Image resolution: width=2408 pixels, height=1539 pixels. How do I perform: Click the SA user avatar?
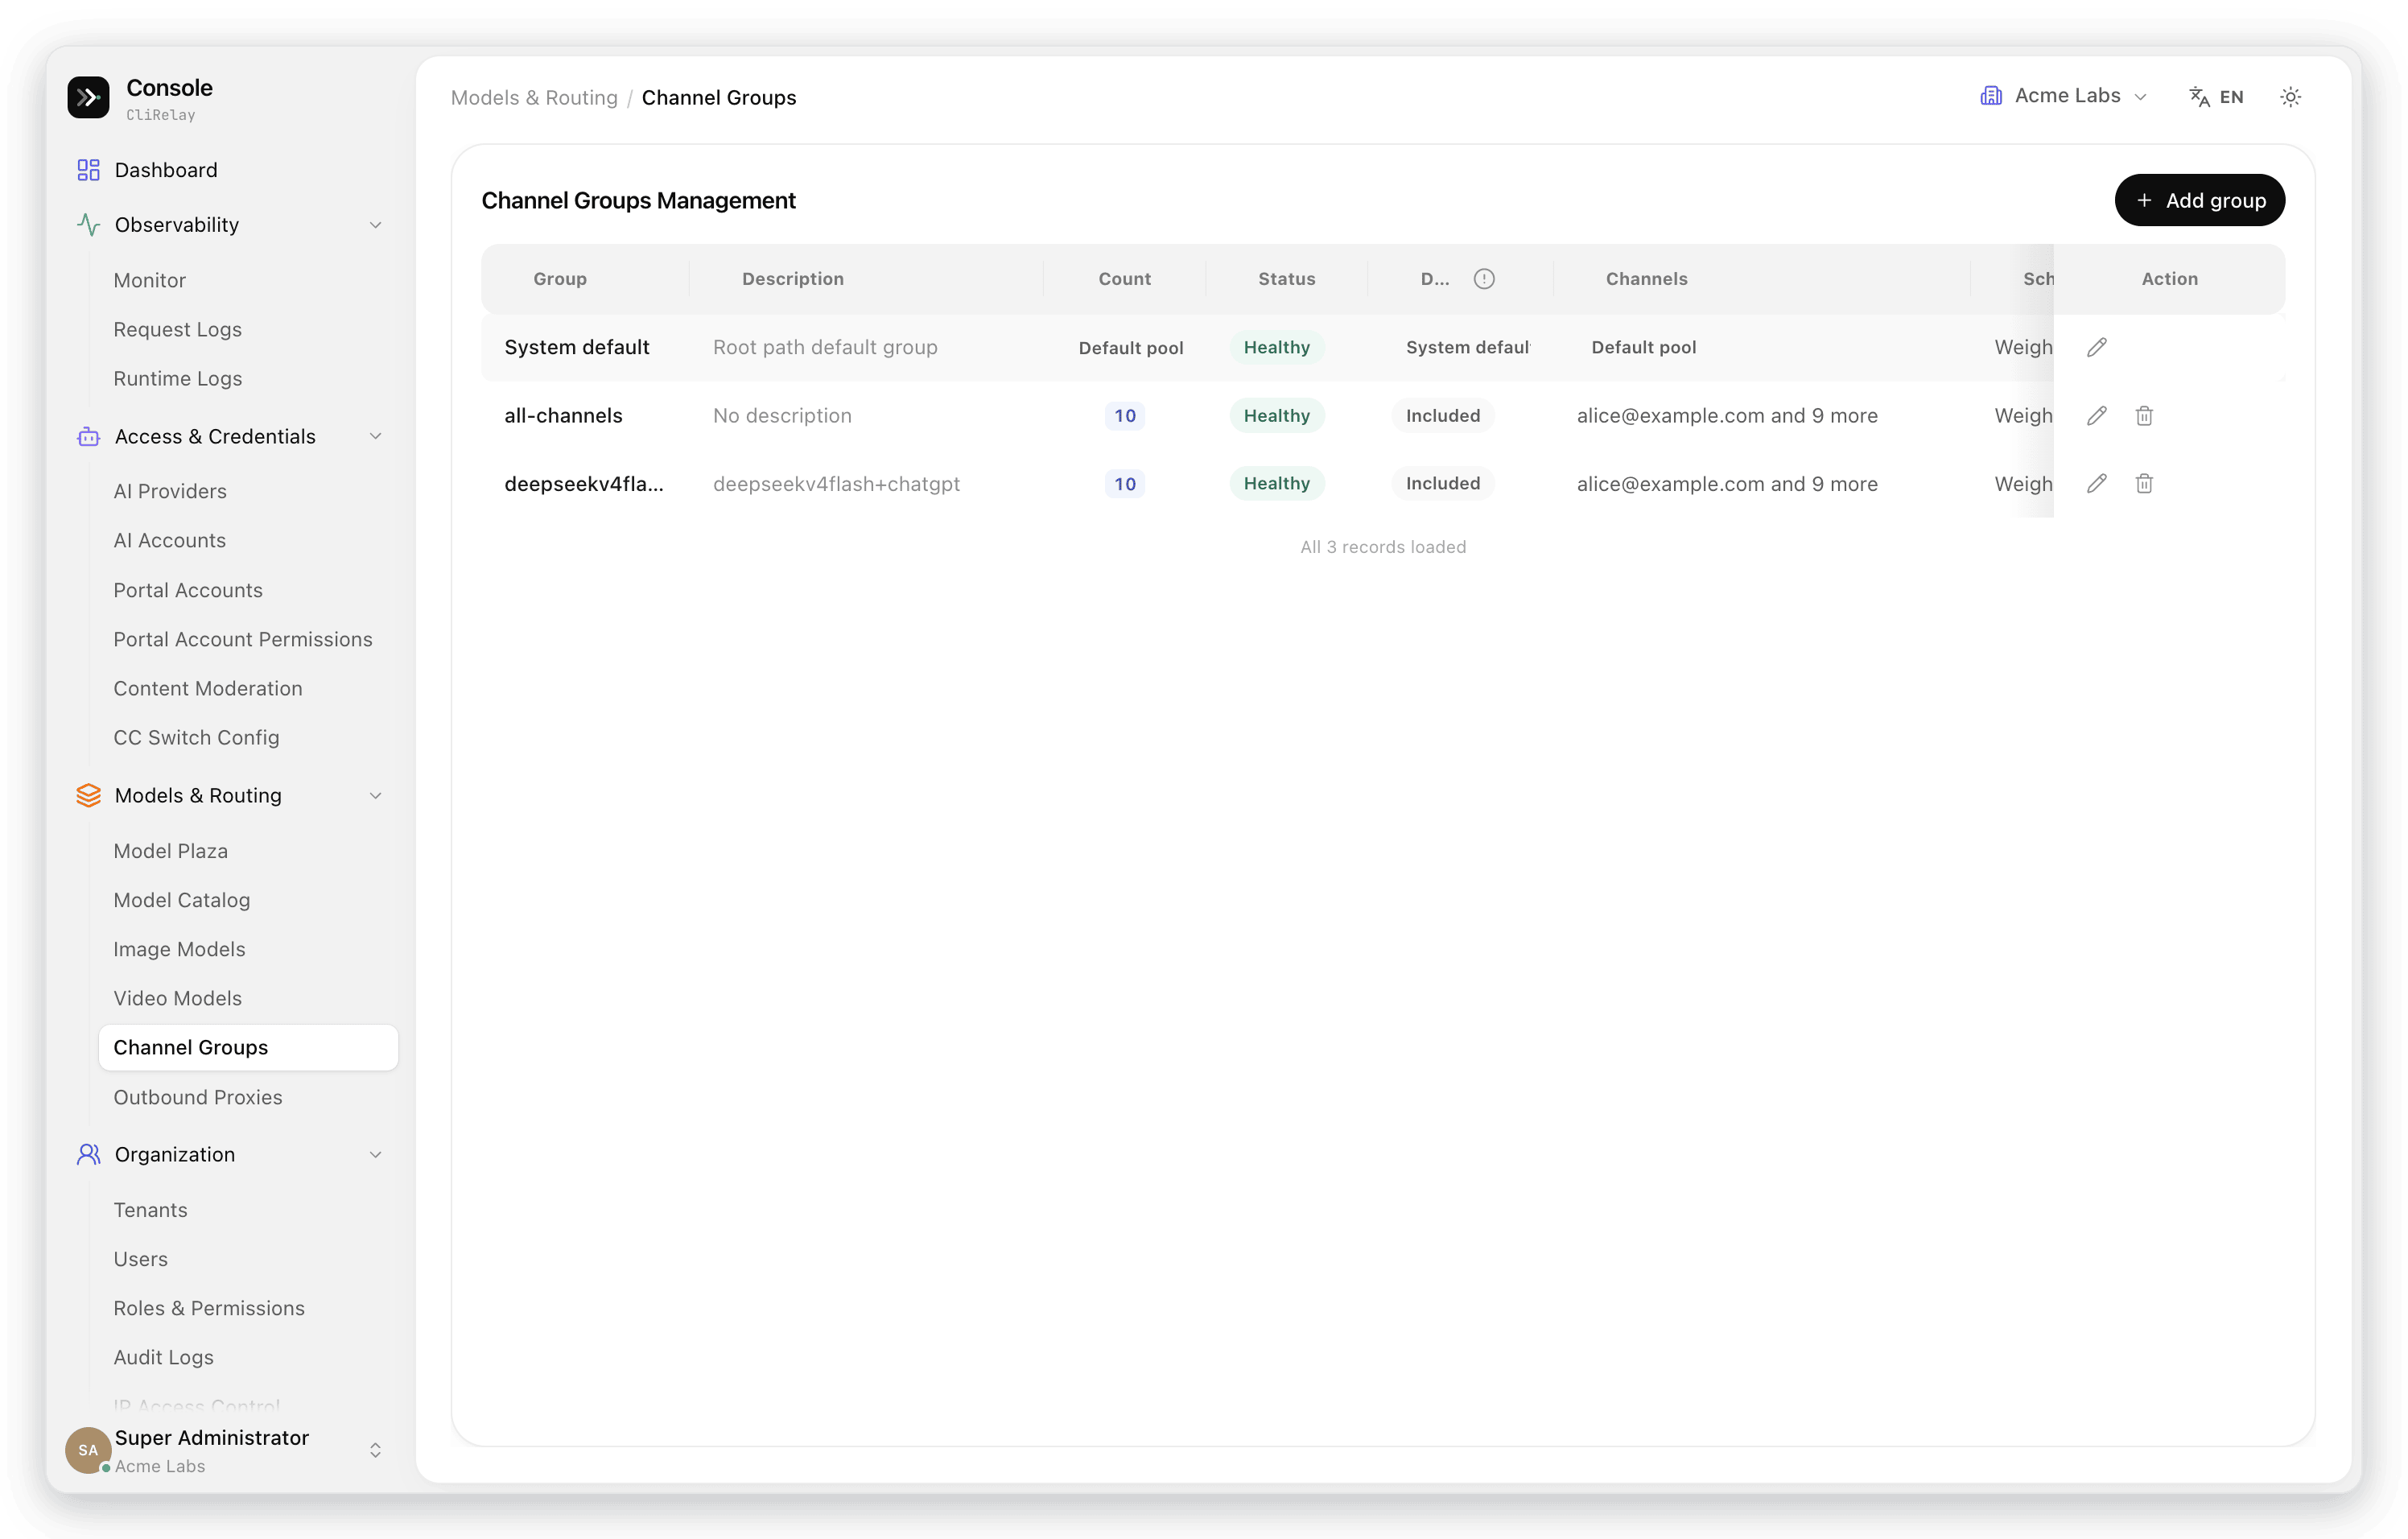pos(88,1450)
